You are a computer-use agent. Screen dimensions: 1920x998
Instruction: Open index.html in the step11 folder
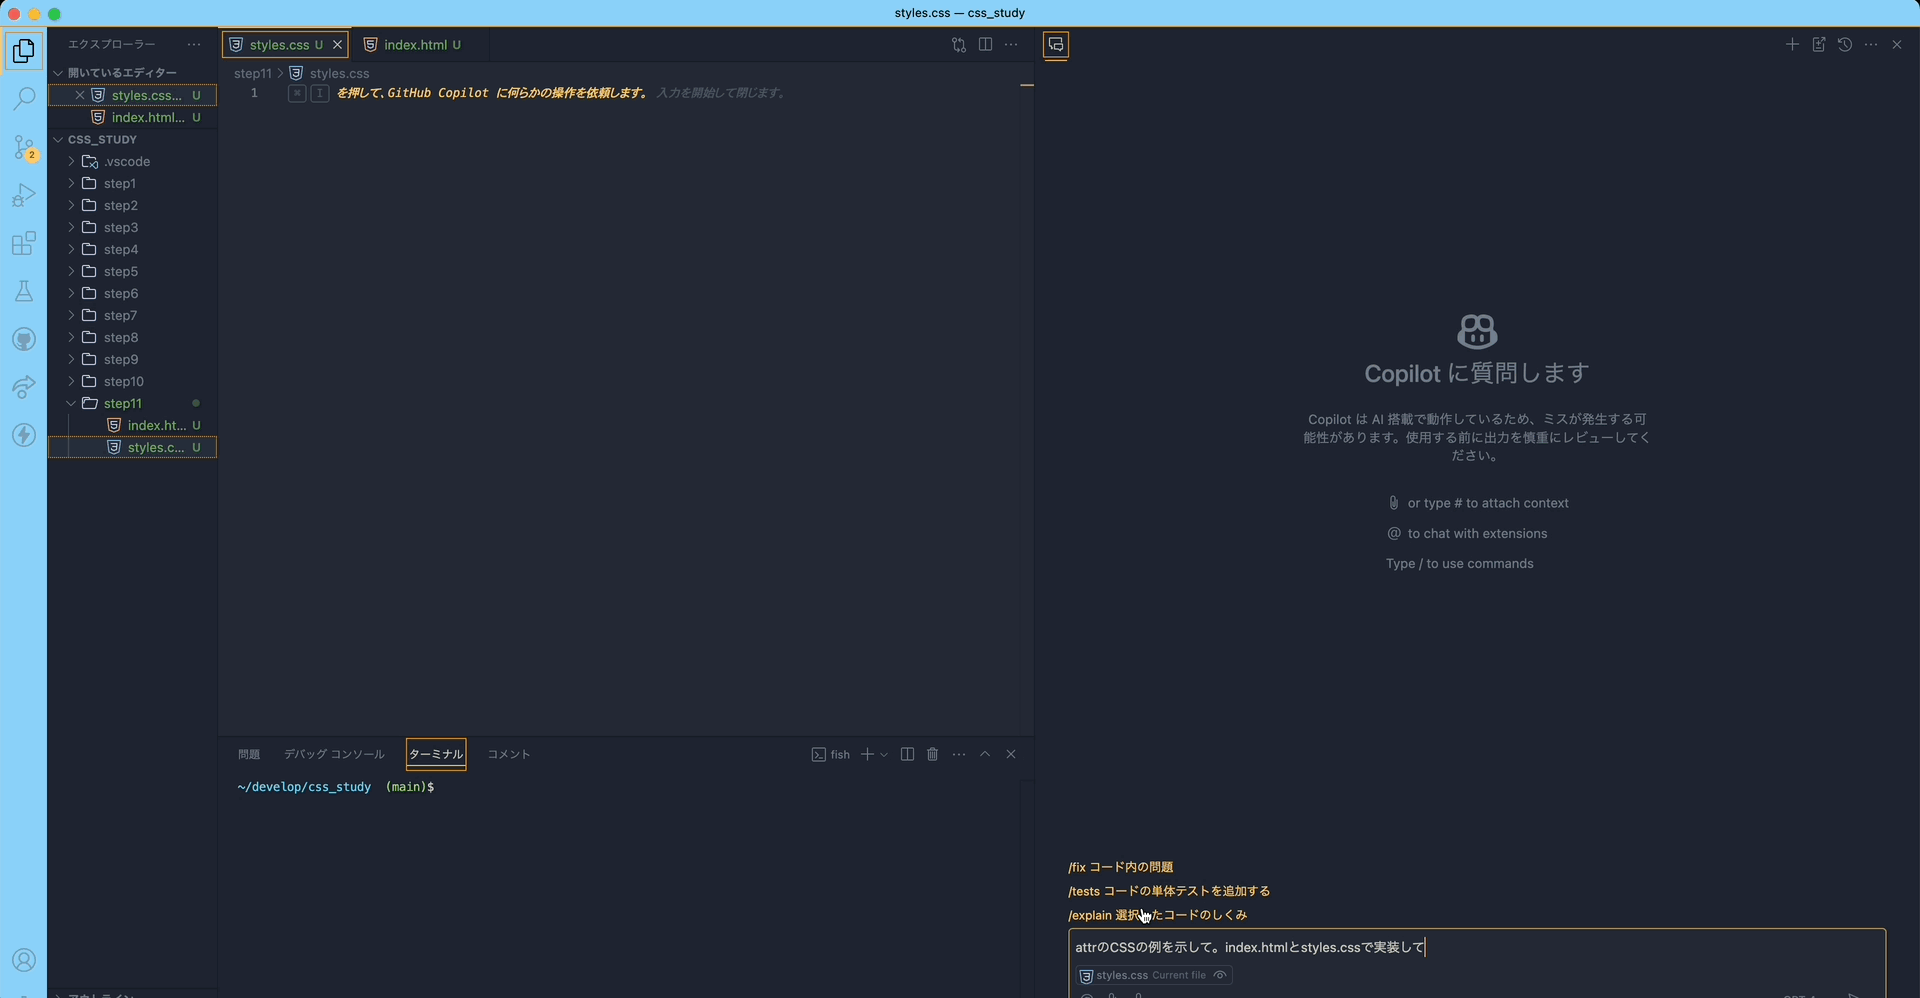[132, 426]
